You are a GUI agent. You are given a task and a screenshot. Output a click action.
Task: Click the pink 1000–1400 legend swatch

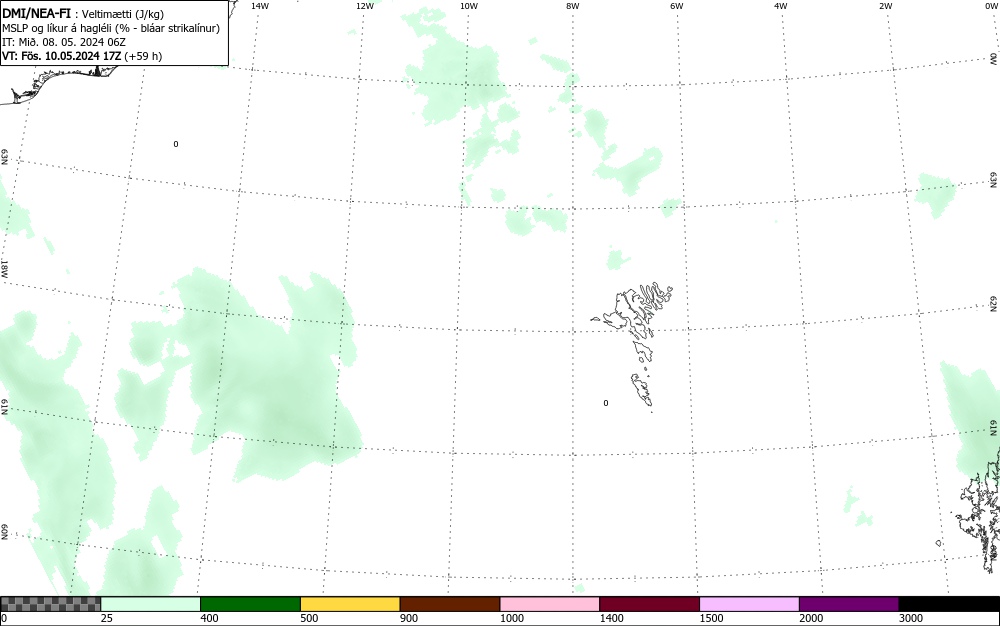550,604
